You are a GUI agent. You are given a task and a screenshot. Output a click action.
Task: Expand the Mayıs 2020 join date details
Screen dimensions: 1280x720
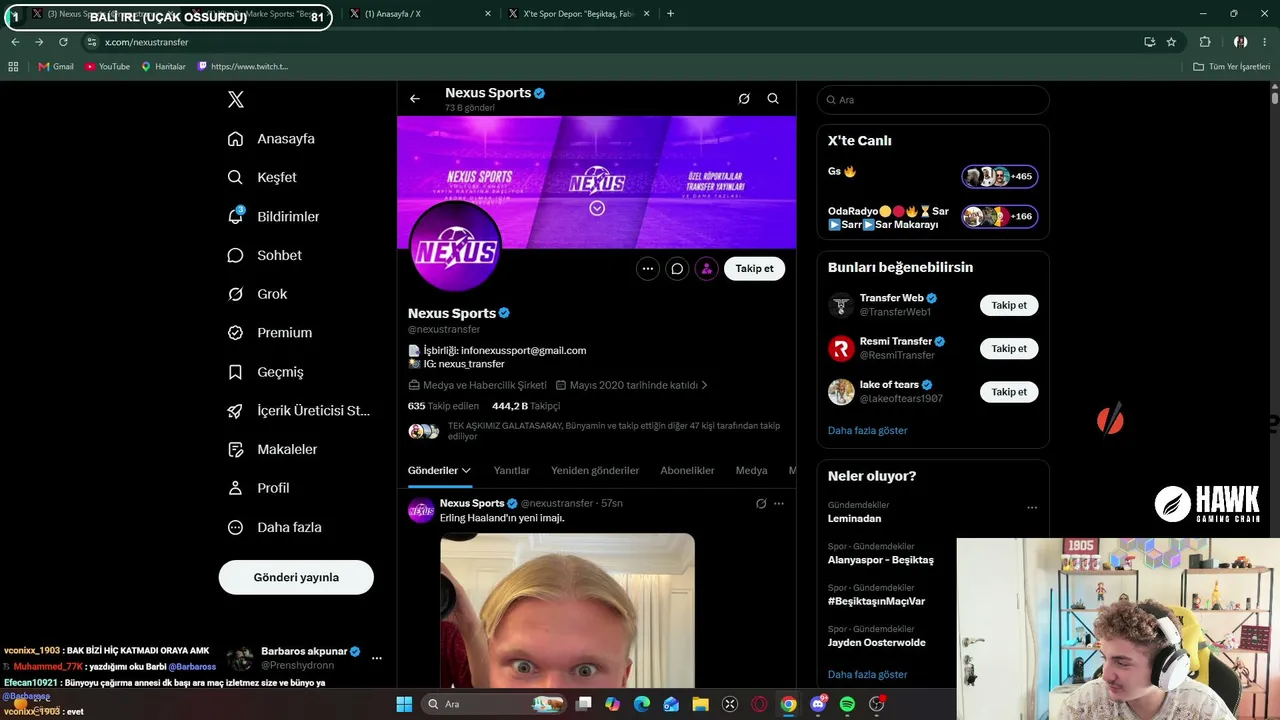(632, 385)
